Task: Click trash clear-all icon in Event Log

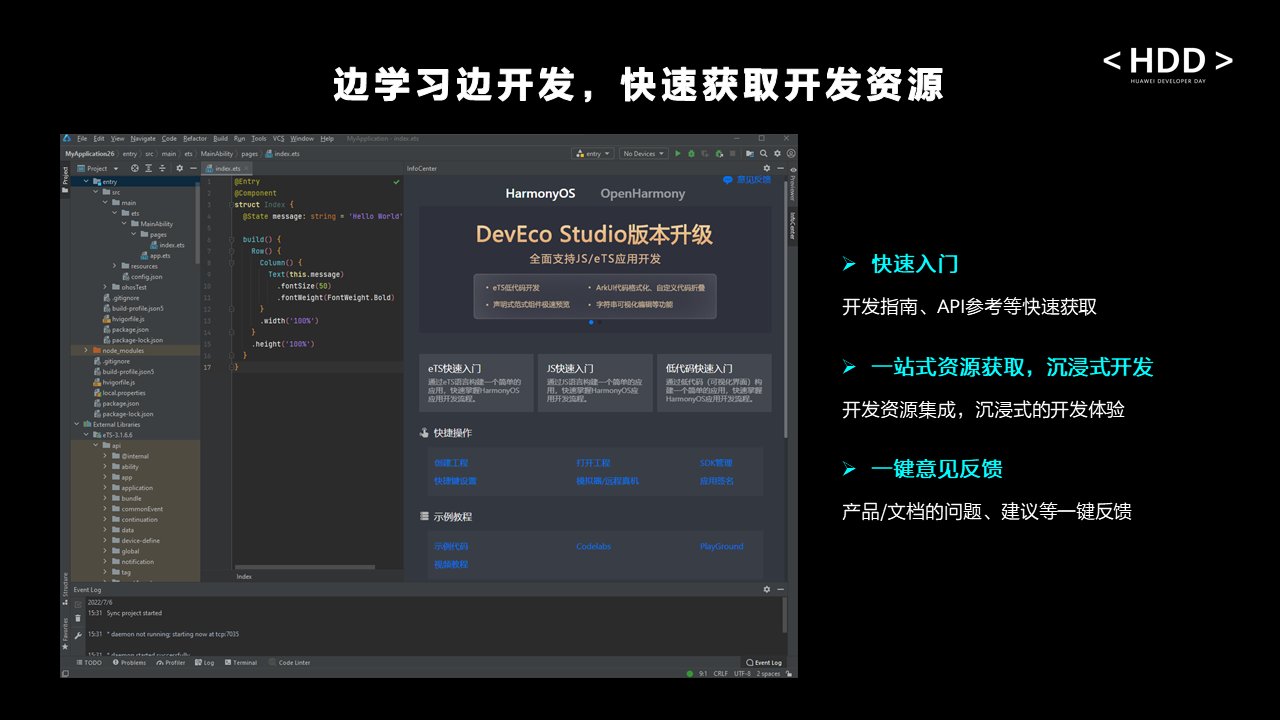Action: click(78, 618)
